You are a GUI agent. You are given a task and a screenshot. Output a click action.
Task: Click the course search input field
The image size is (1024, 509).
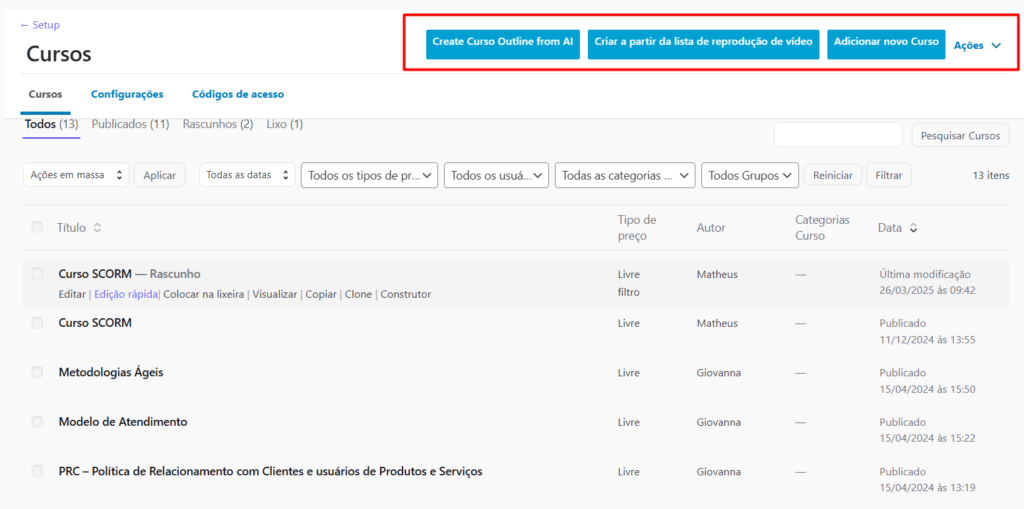837,135
